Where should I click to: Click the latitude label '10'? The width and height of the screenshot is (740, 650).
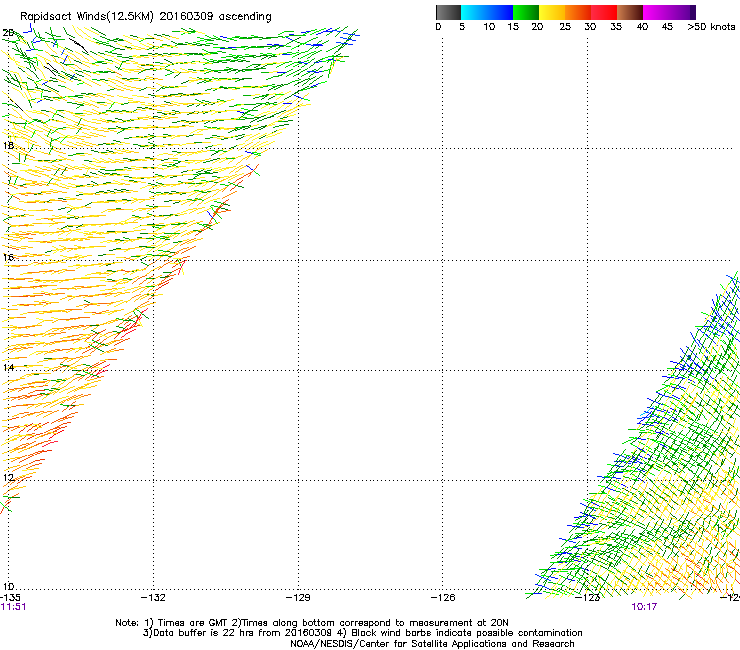[8, 587]
